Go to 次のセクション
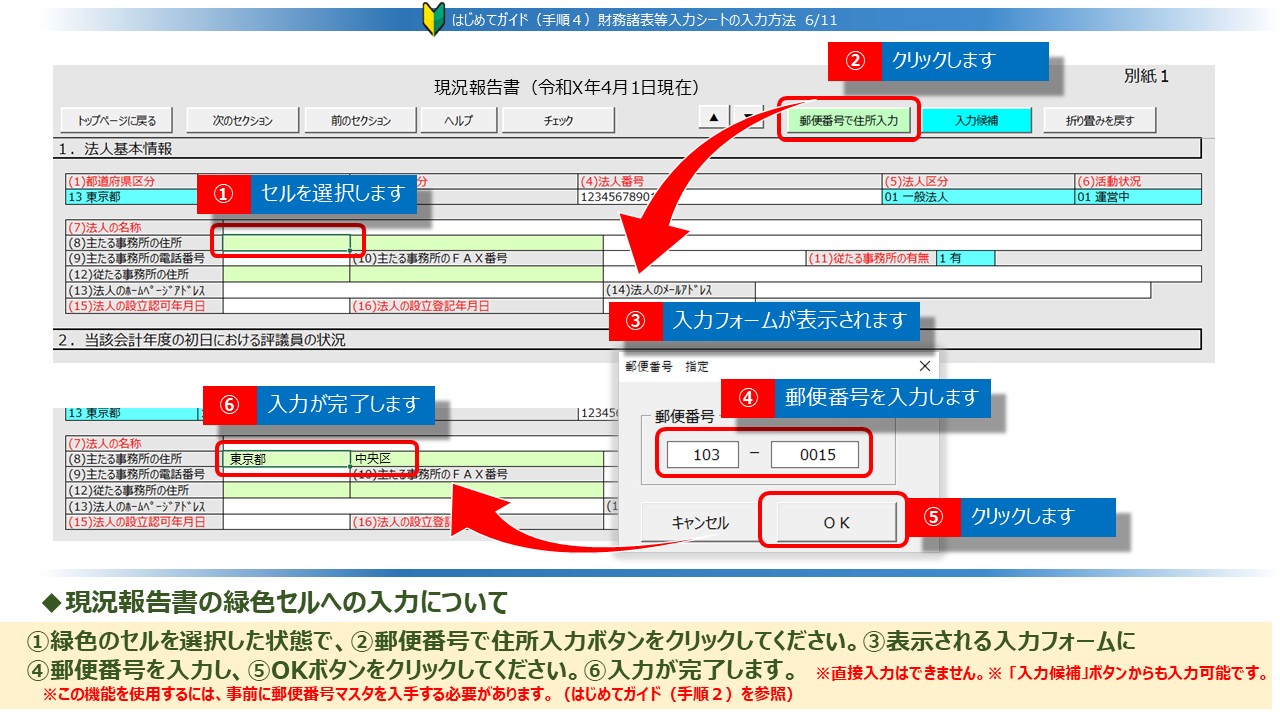The height and width of the screenshot is (720, 1280). [x=242, y=120]
